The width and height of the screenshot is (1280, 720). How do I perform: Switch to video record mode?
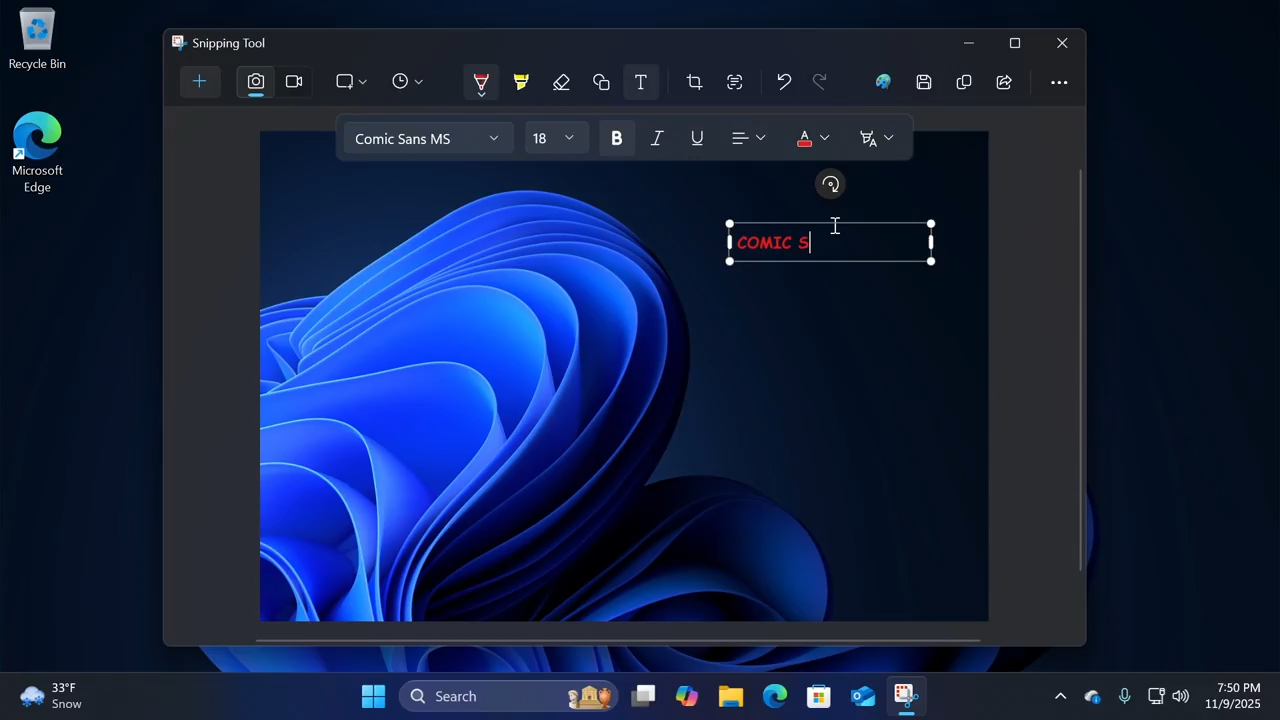tap(294, 82)
